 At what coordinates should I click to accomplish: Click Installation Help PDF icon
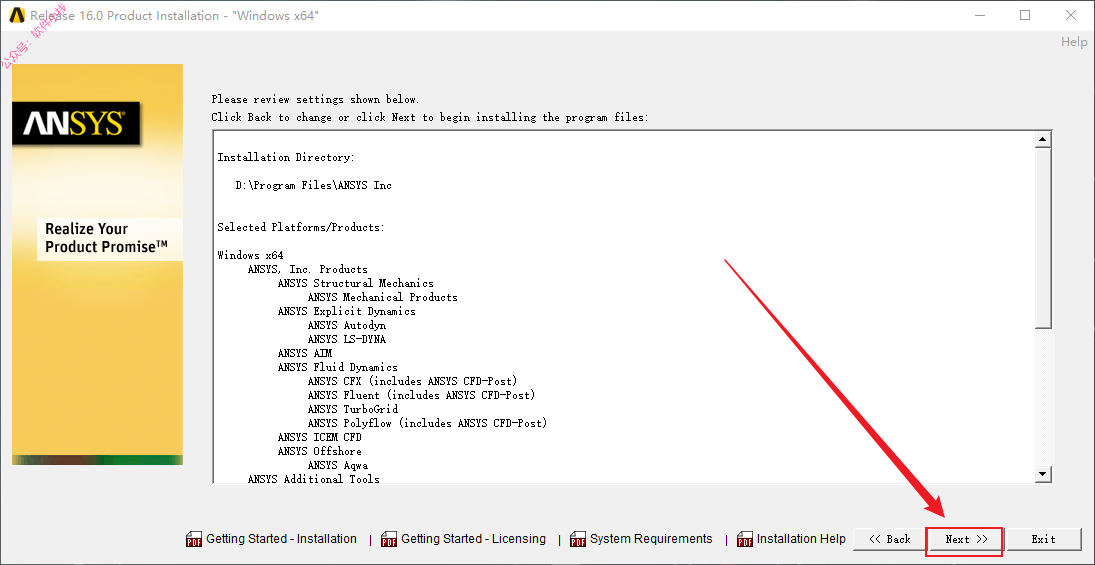(745, 539)
